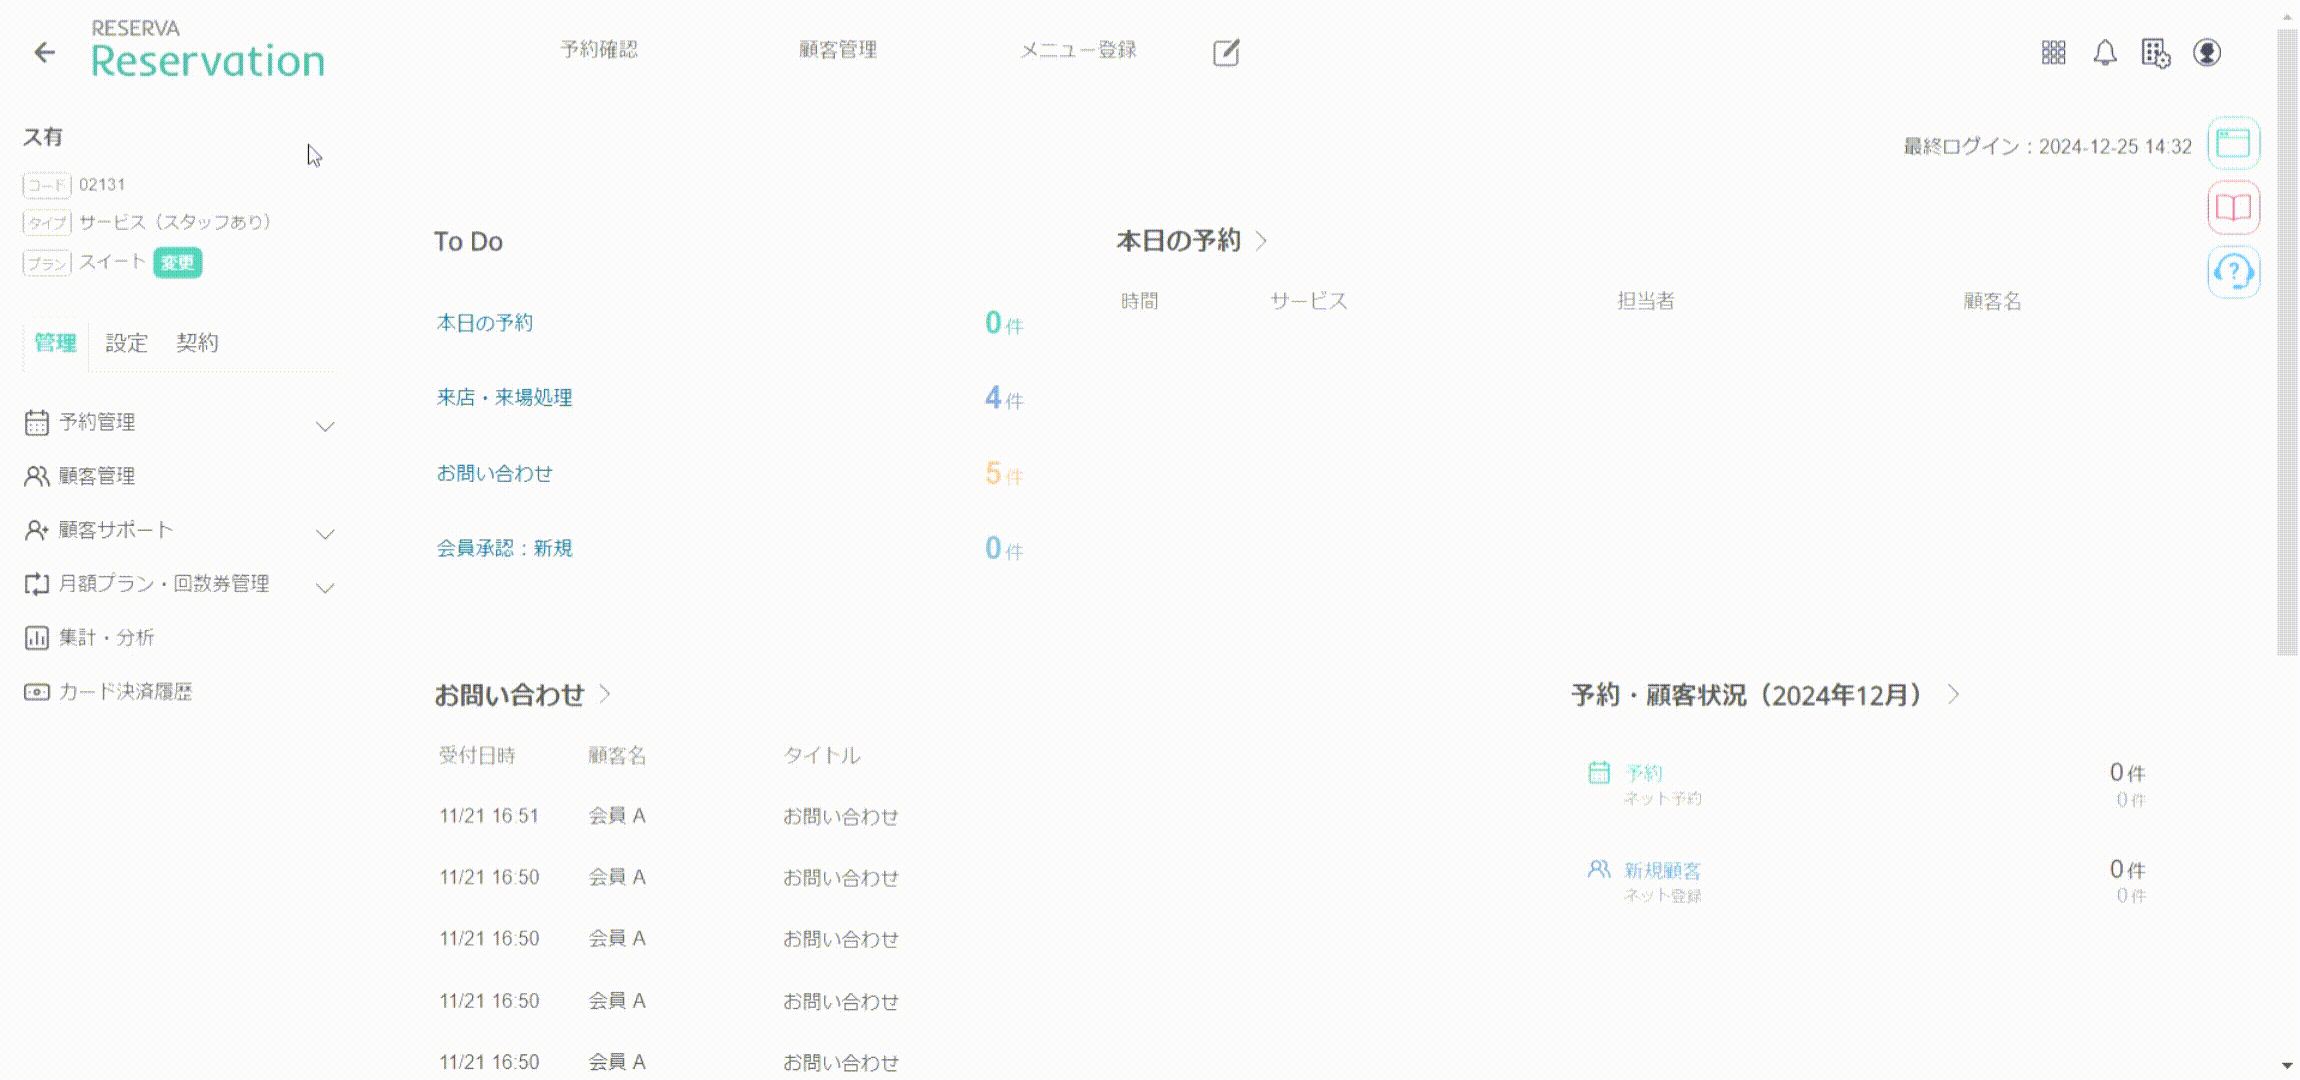2300x1080 pixels.
Task: Click the green browser window icon
Action: [x=2233, y=143]
